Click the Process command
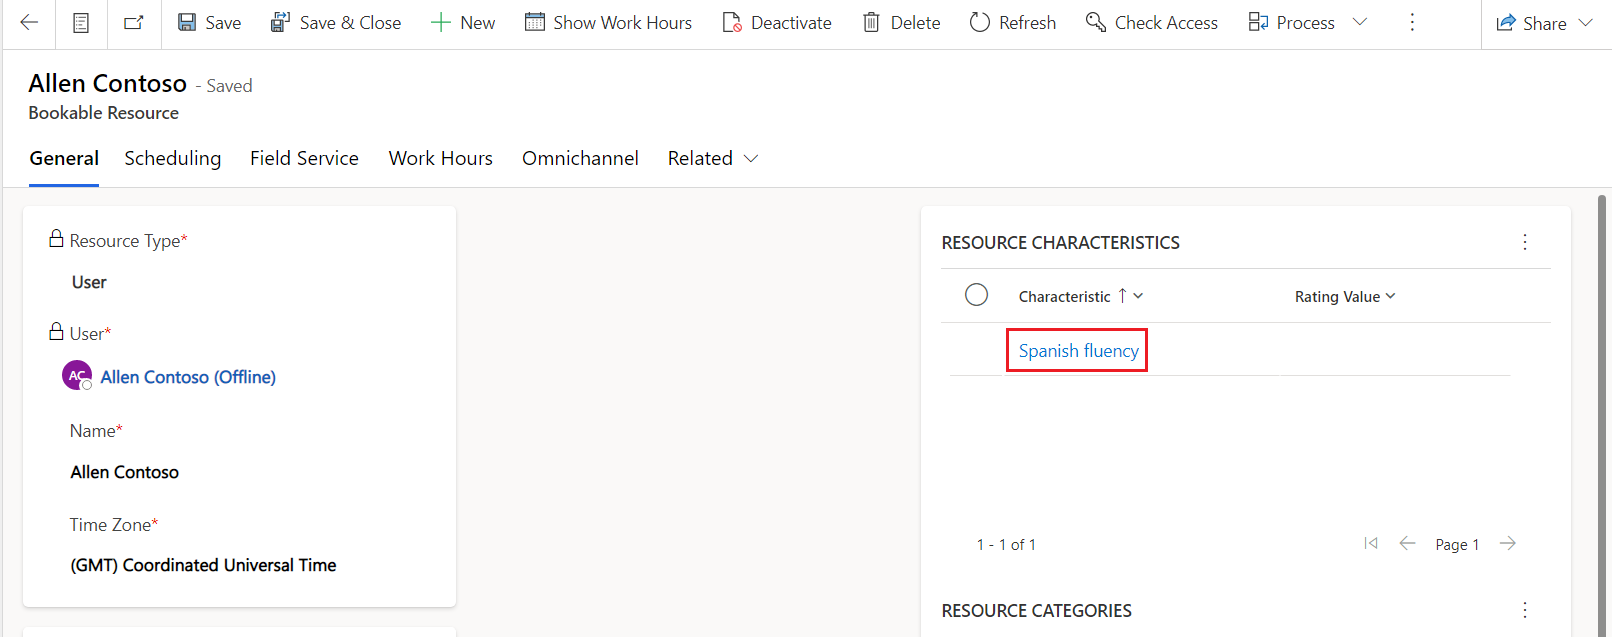The image size is (1612, 637). (x=1291, y=22)
